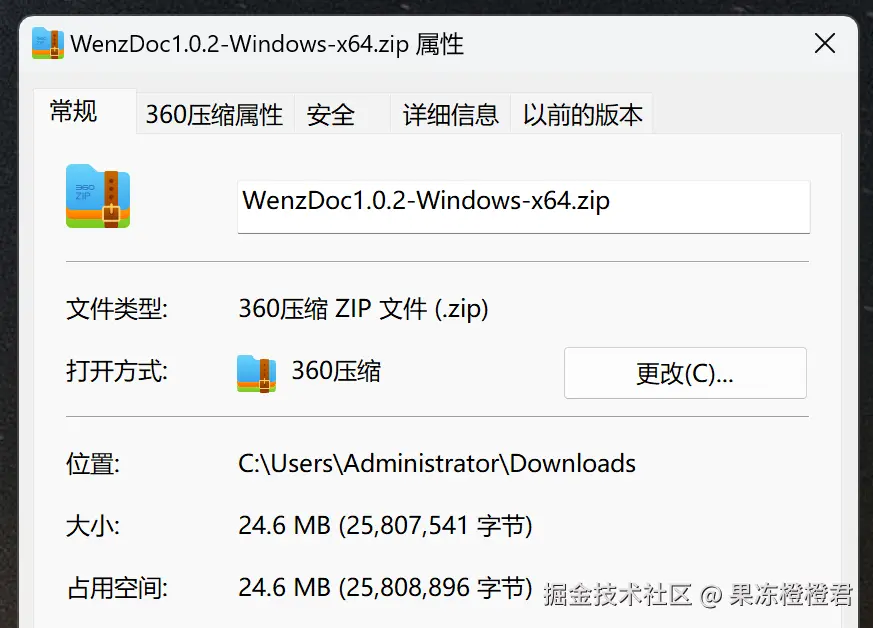Switch to the 360压缩属性 tab
The height and width of the screenshot is (628, 873).
(214, 115)
